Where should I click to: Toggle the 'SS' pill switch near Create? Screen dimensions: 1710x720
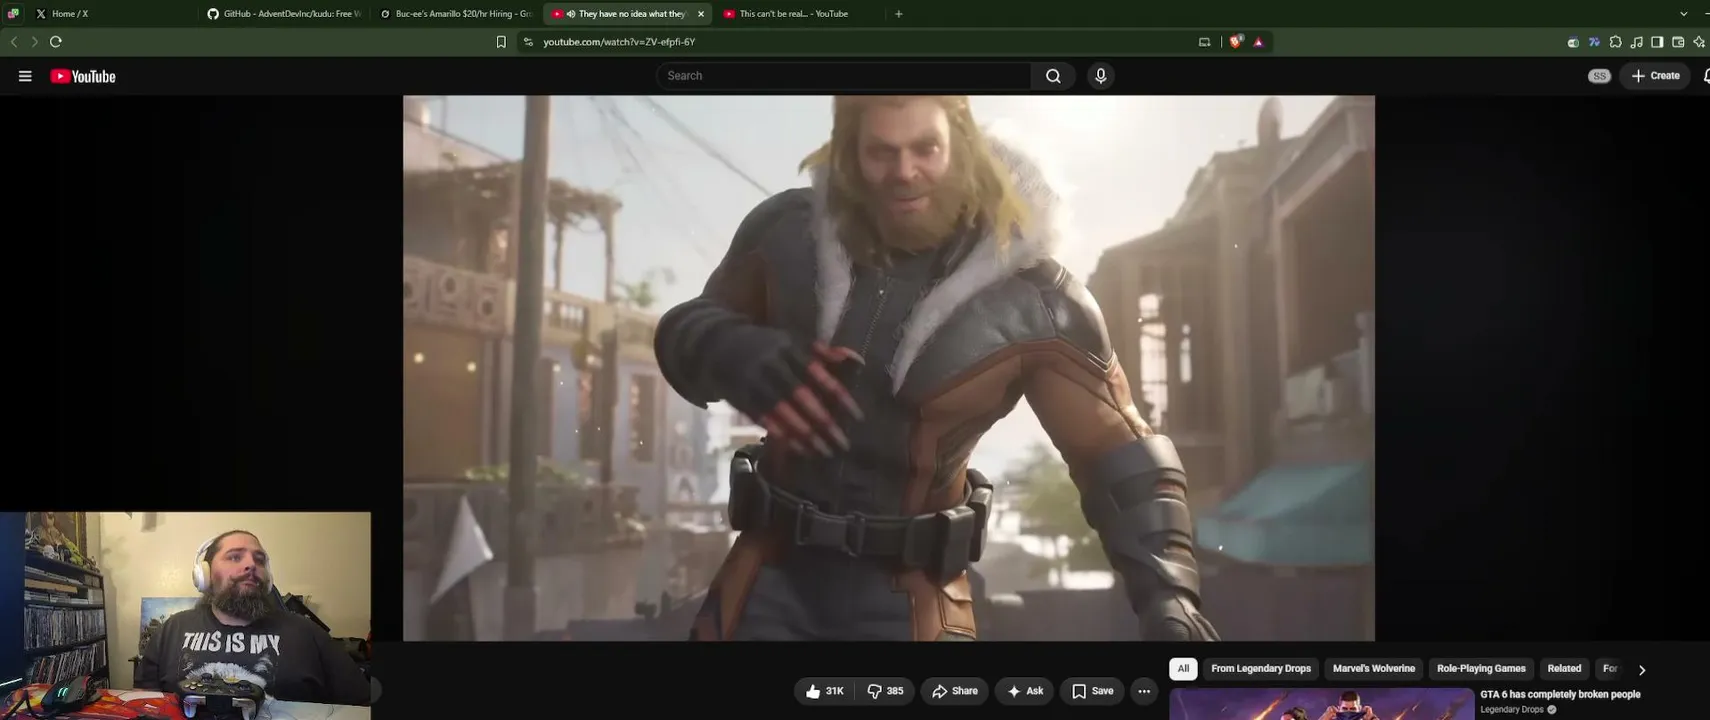coord(1599,76)
